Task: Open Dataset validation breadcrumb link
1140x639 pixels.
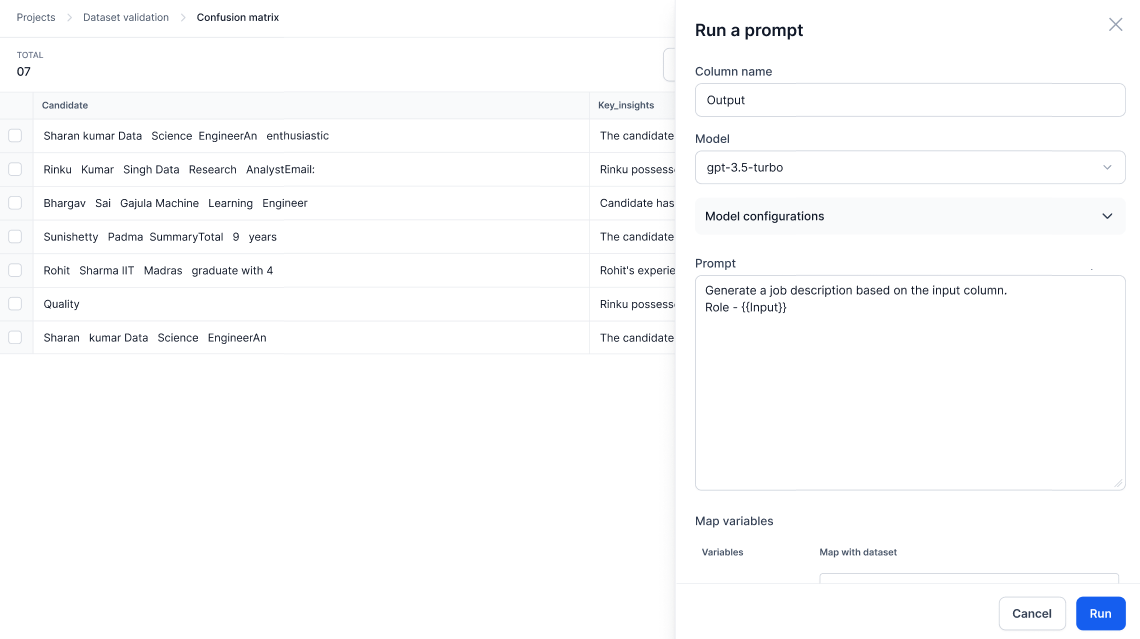Action: 126,17
